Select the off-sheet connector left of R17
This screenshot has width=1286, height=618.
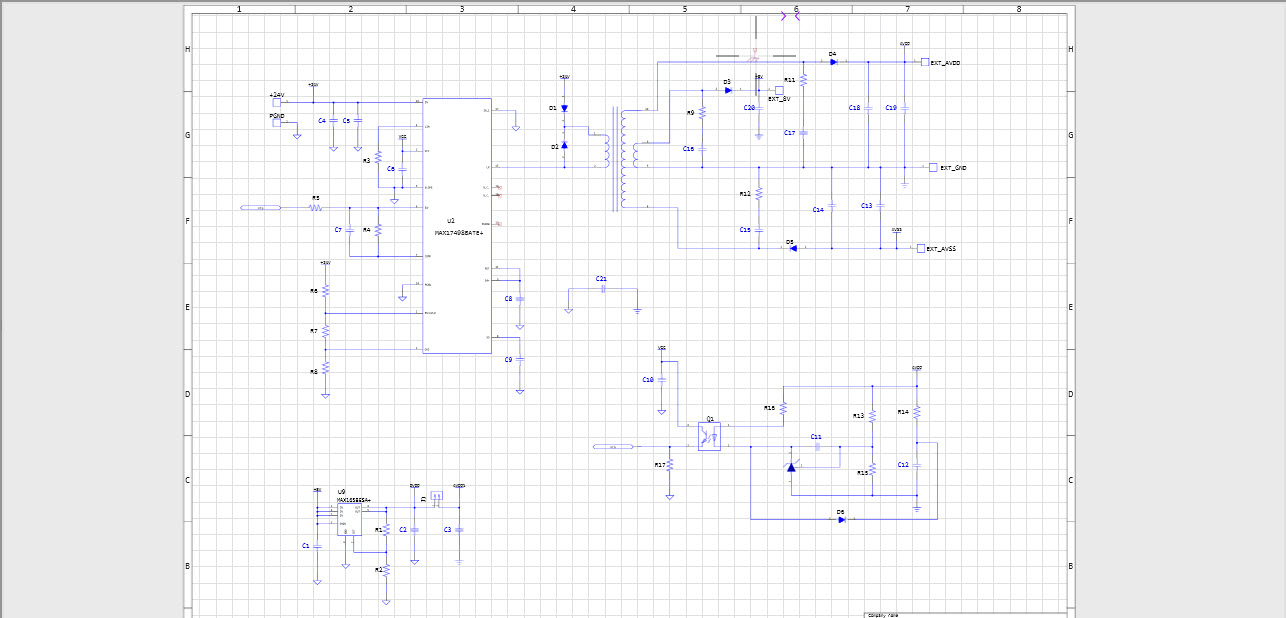point(614,446)
